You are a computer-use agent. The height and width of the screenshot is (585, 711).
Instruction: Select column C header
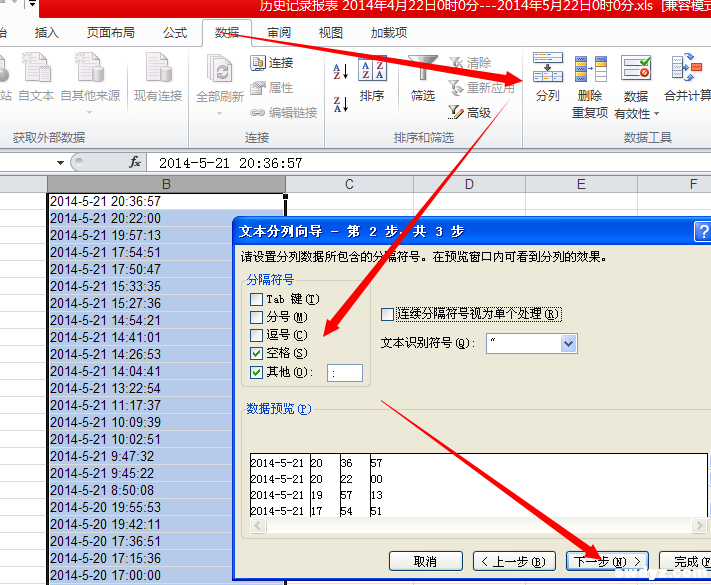[x=350, y=185]
